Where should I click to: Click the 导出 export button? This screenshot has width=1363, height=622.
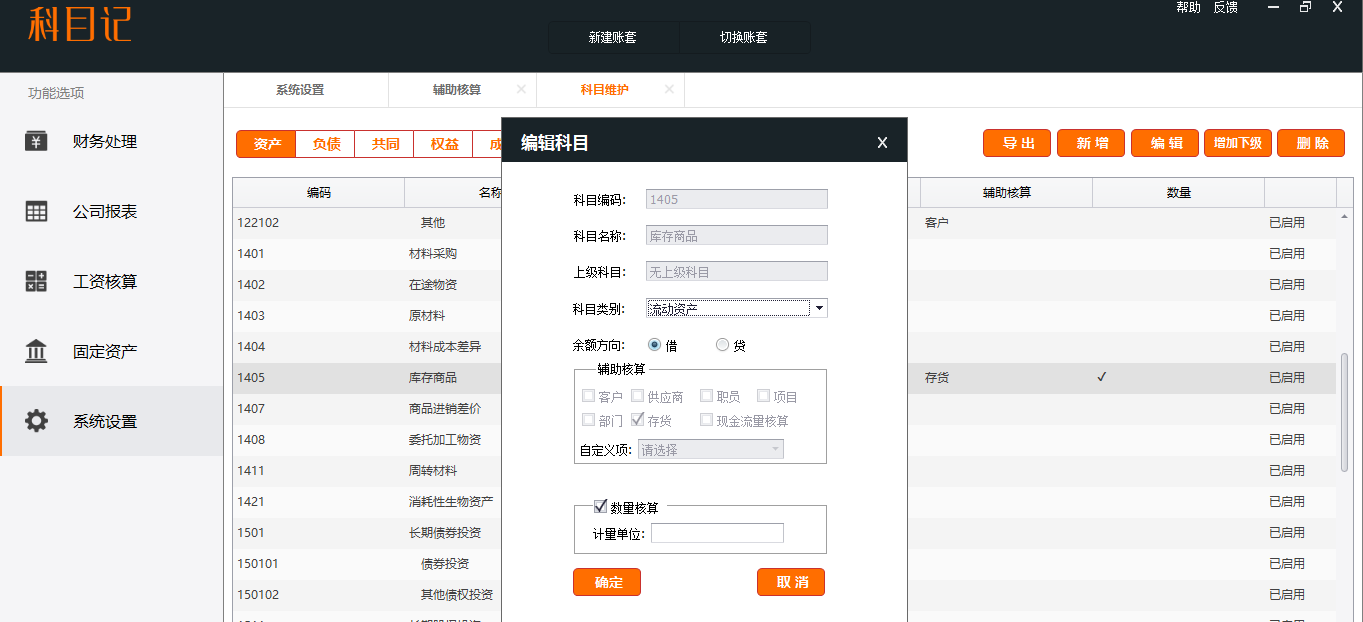[x=1017, y=143]
